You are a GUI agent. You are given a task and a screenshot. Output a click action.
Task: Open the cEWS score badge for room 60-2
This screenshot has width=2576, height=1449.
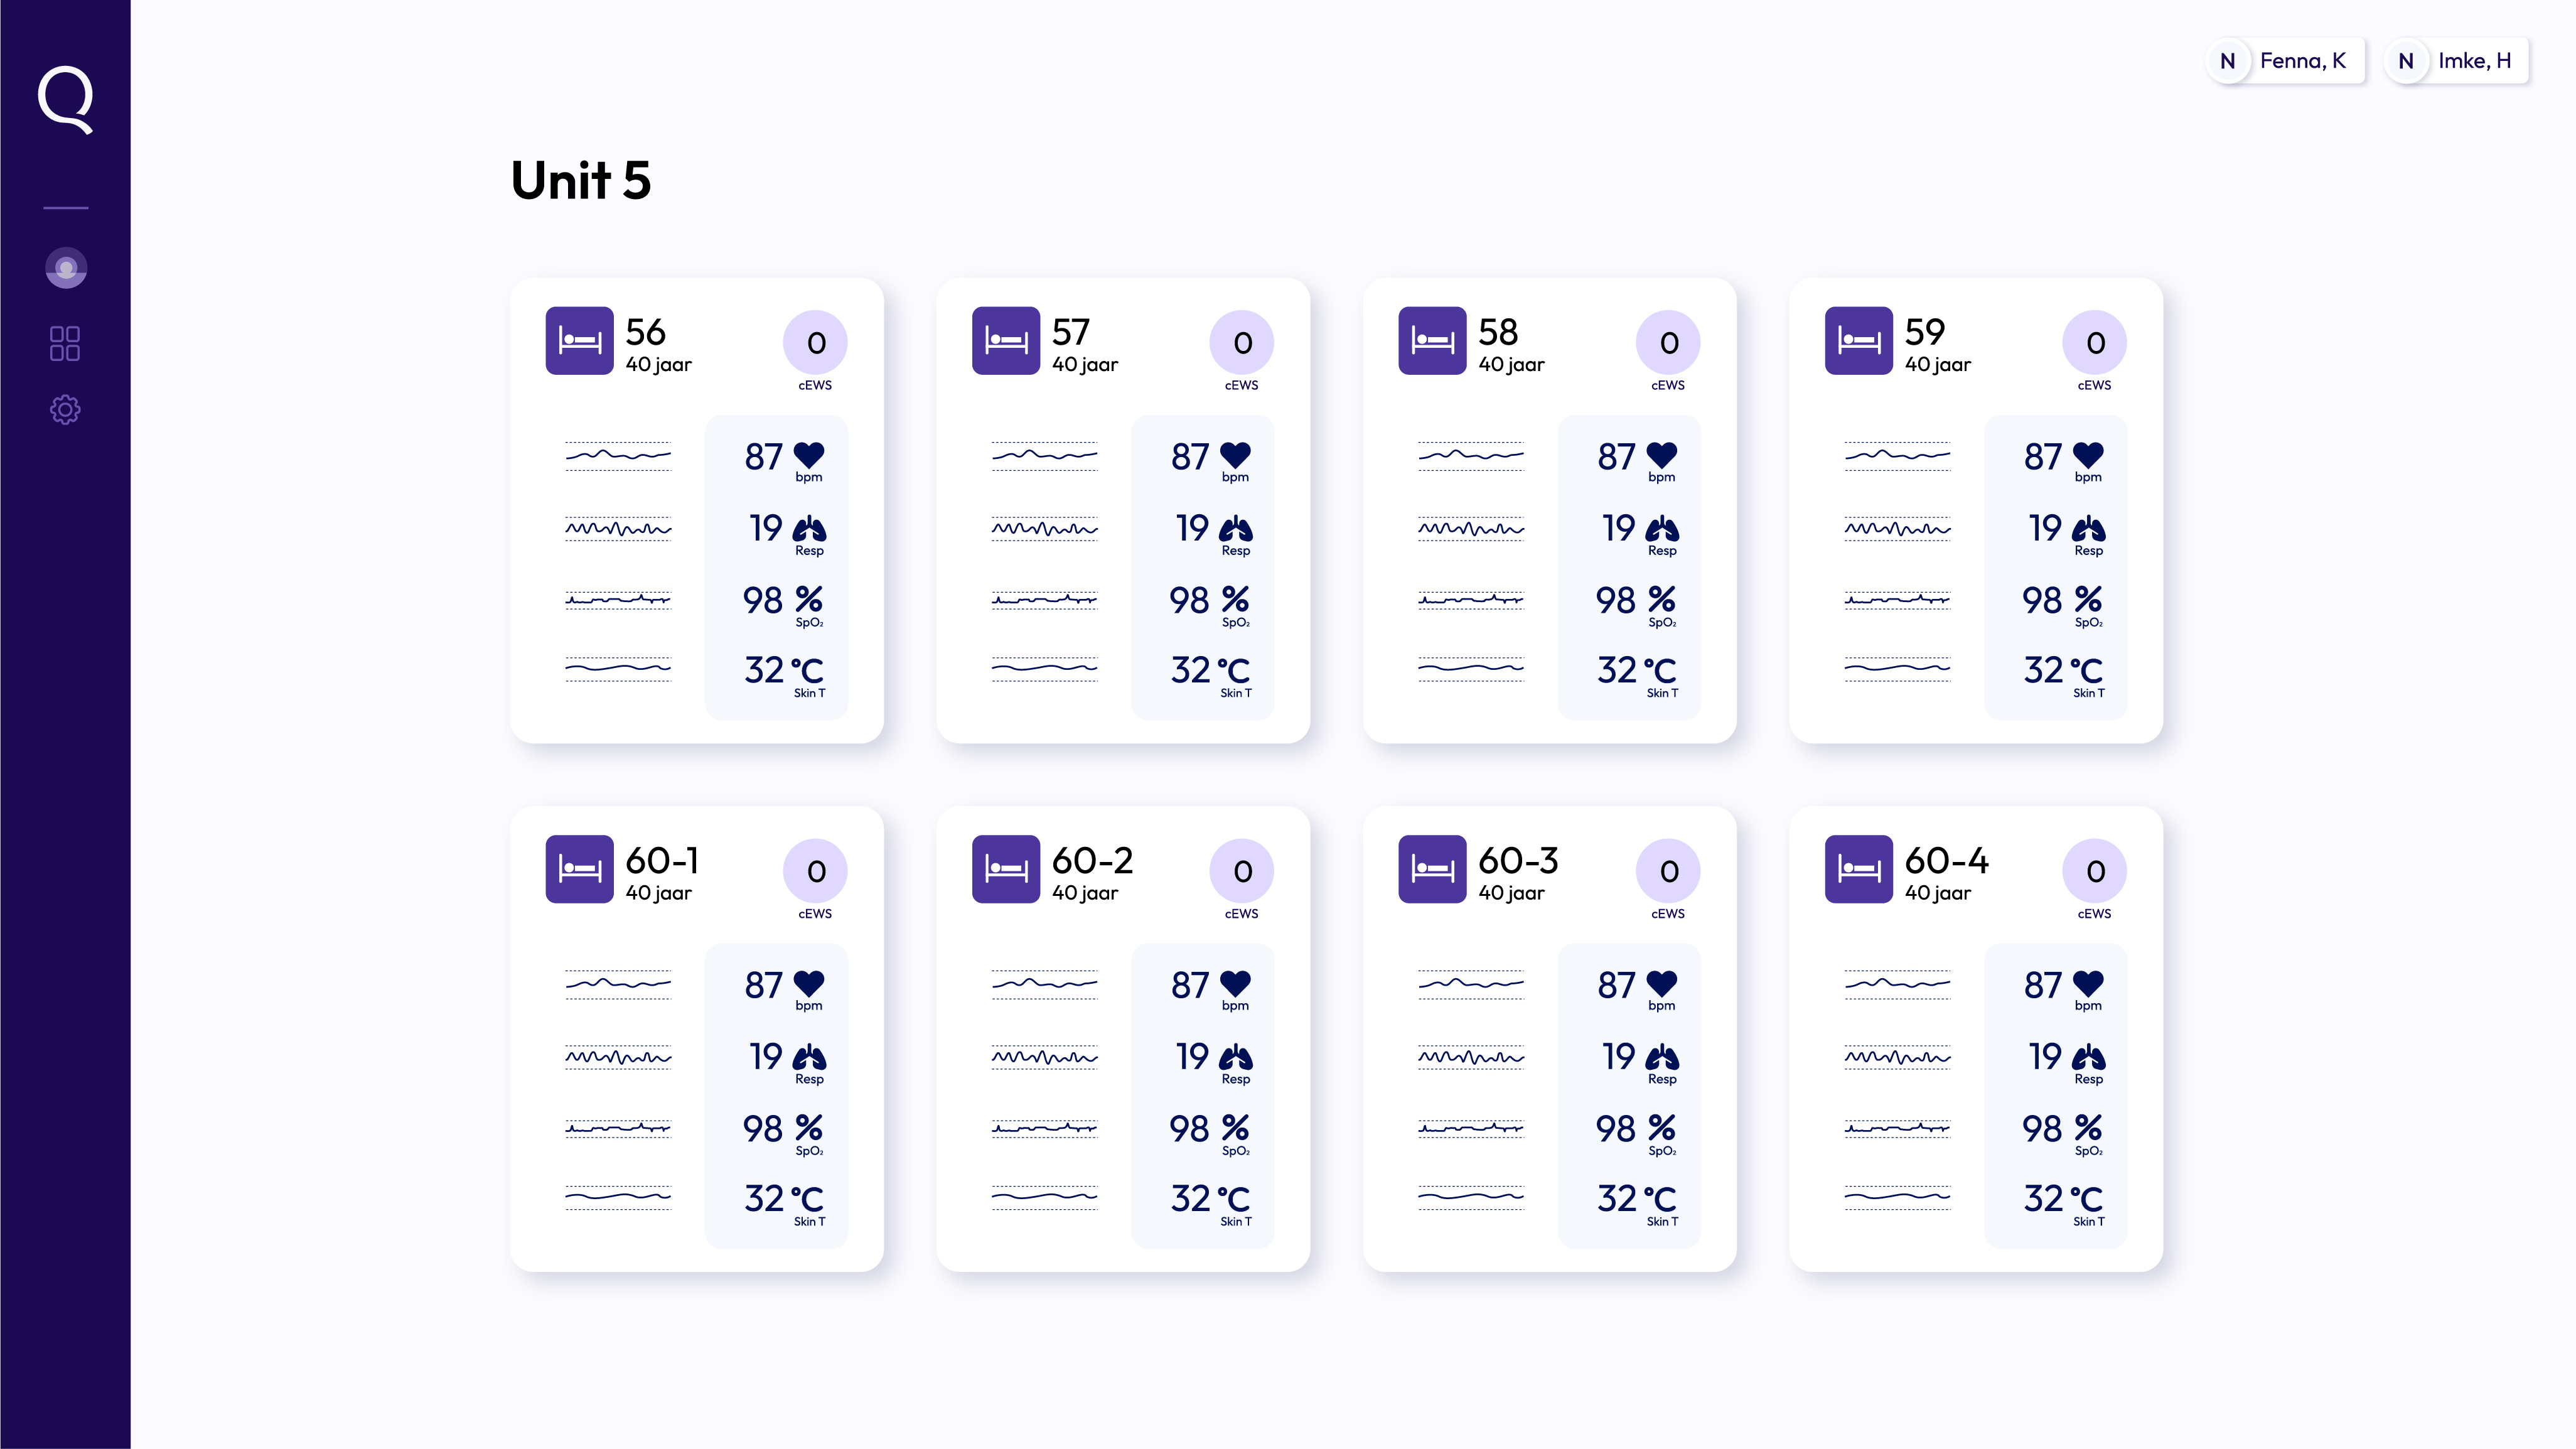pyautogui.click(x=1242, y=871)
